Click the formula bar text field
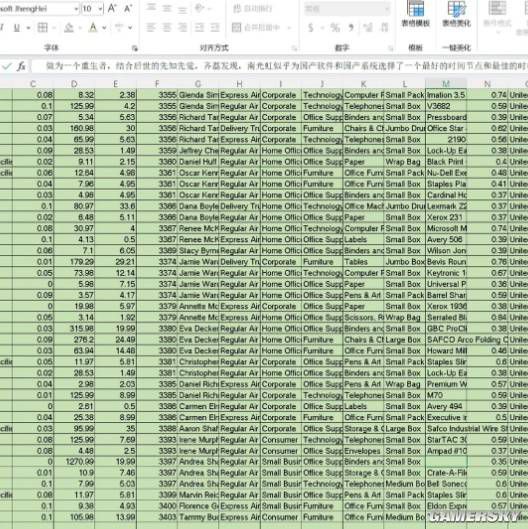Image resolution: width=528 pixels, height=529 pixels. 280,66
